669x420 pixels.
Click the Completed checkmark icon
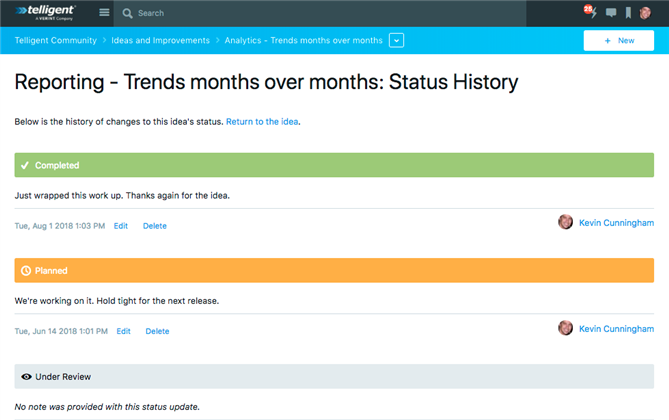pyautogui.click(x=25, y=165)
